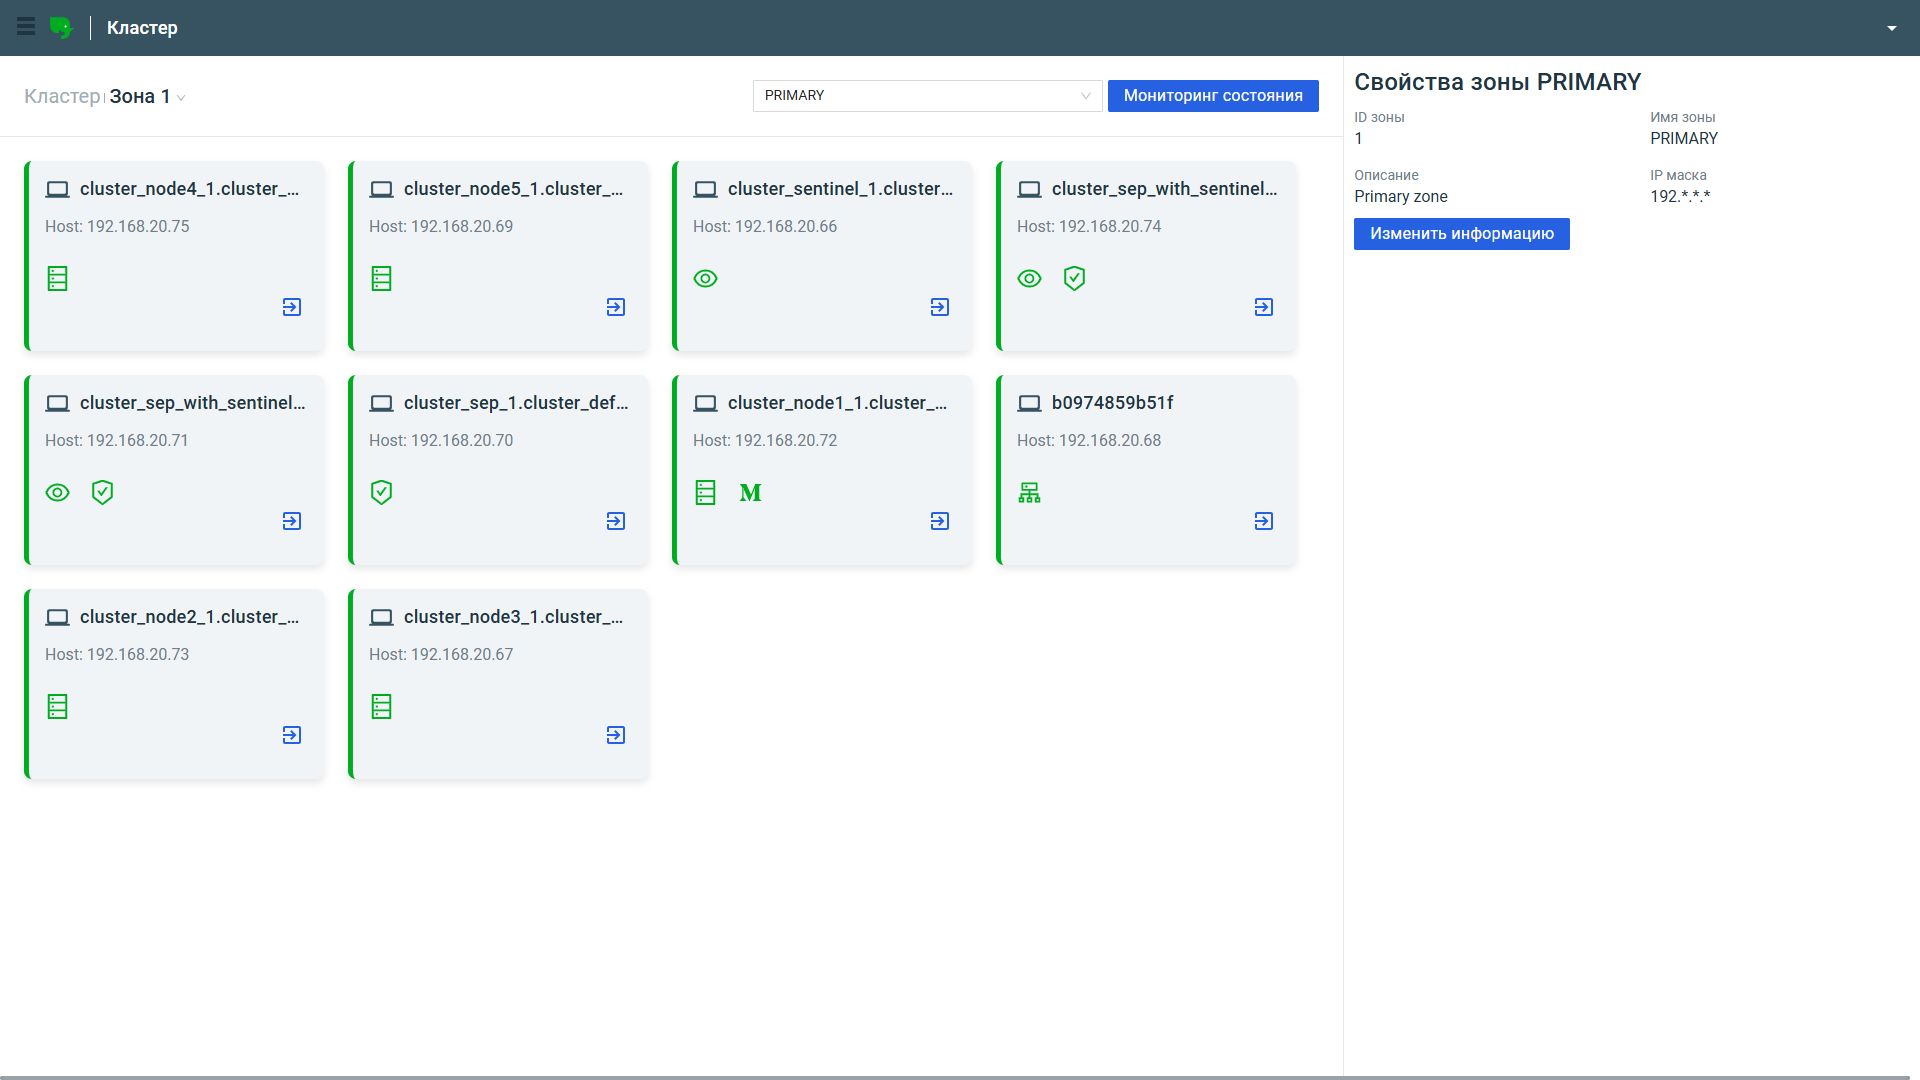Click the shield icon on cluster_sep_1 card
The width and height of the screenshot is (1920, 1080).
point(381,492)
